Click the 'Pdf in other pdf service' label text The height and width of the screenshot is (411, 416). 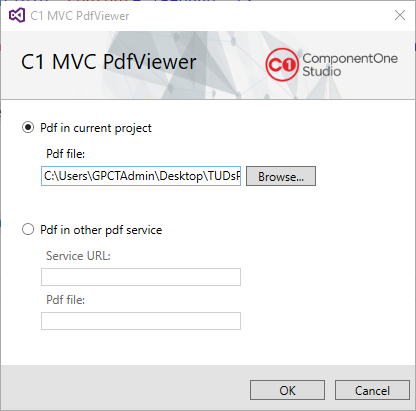coord(101,230)
